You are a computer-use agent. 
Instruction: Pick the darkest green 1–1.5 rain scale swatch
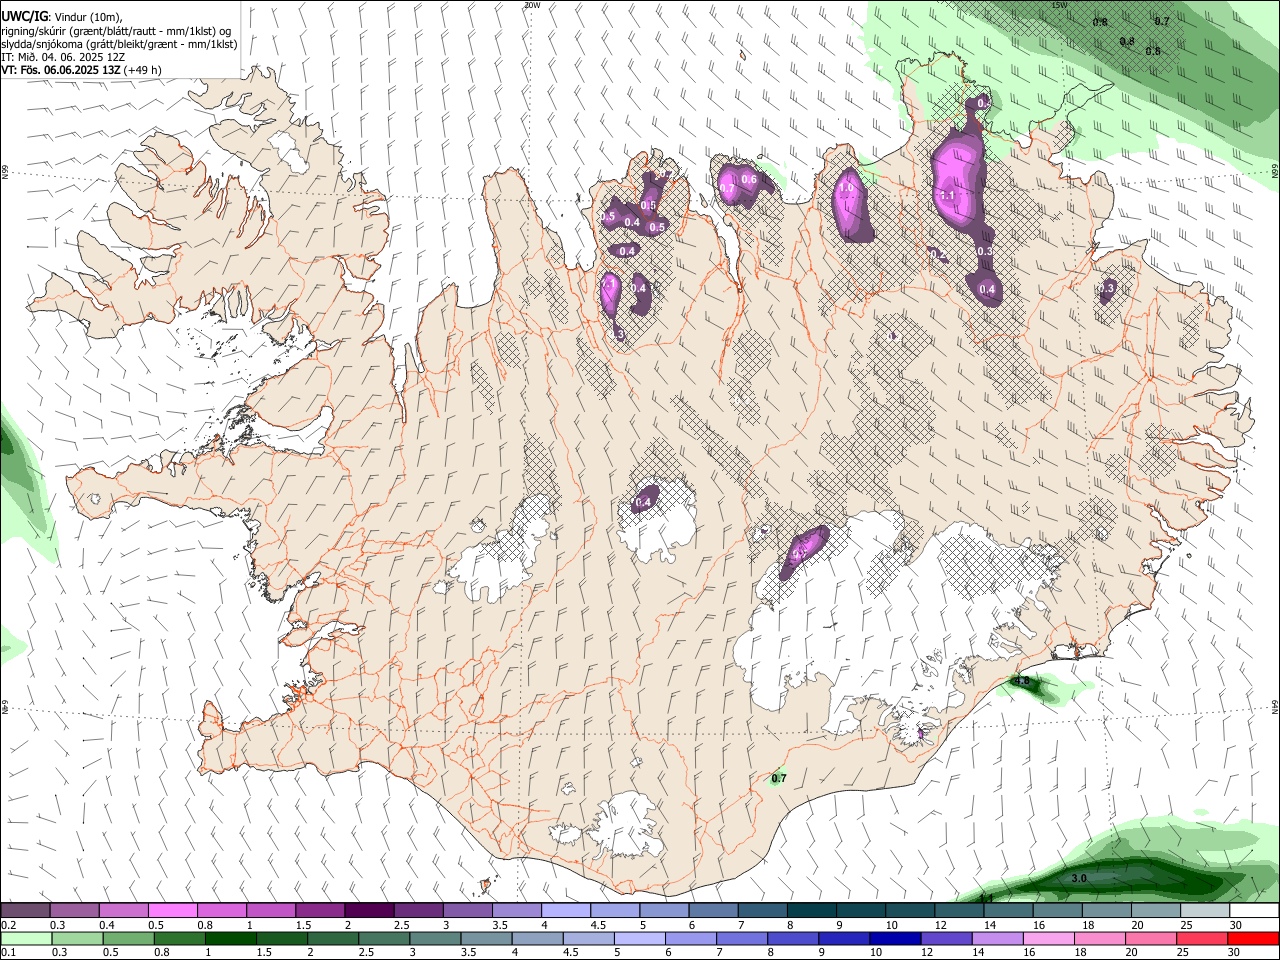(x=230, y=938)
